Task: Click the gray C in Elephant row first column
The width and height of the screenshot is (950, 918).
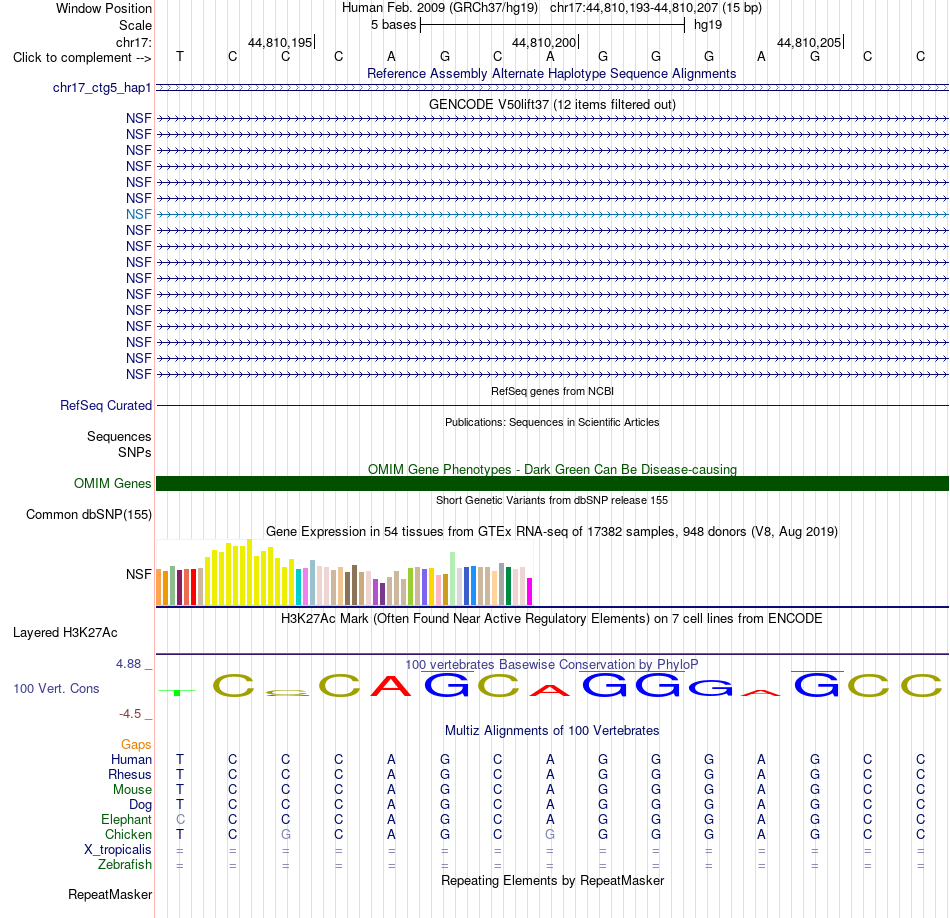Action: click(180, 819)
